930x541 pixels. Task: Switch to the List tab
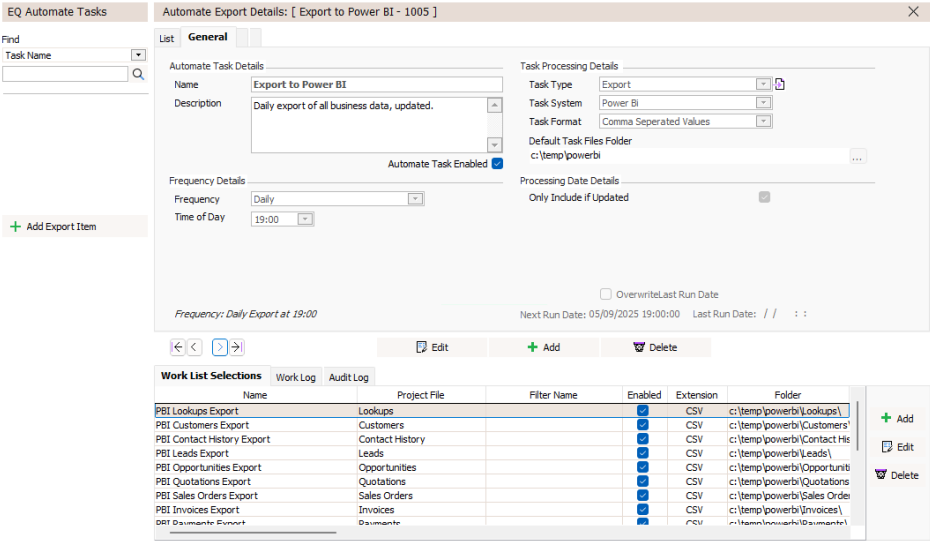166,38
